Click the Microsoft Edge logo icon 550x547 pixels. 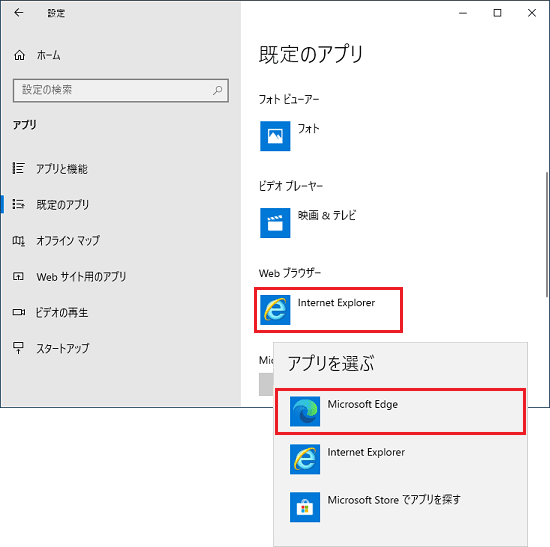pos(305,411)
